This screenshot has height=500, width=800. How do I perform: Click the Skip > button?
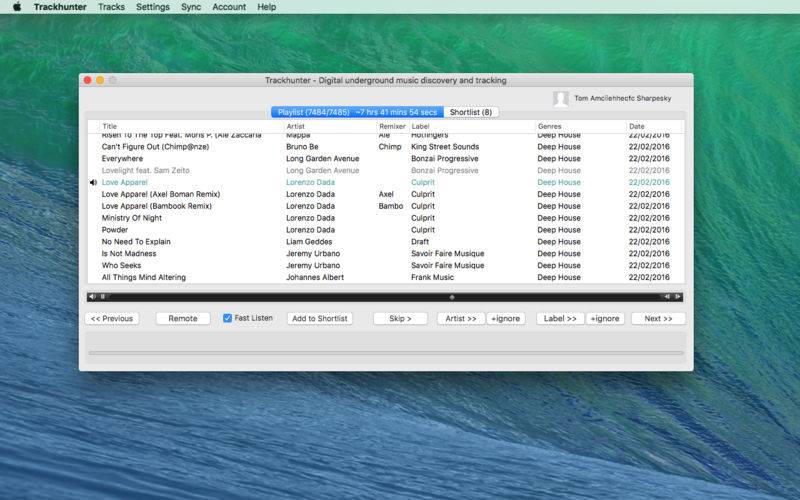(400, 318)
